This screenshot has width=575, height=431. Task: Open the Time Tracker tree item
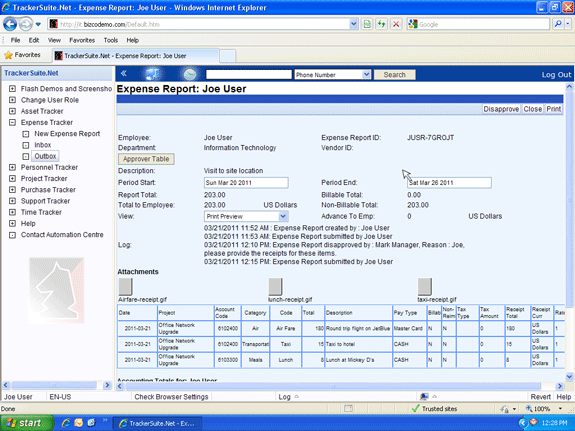(x=41, y=212)
